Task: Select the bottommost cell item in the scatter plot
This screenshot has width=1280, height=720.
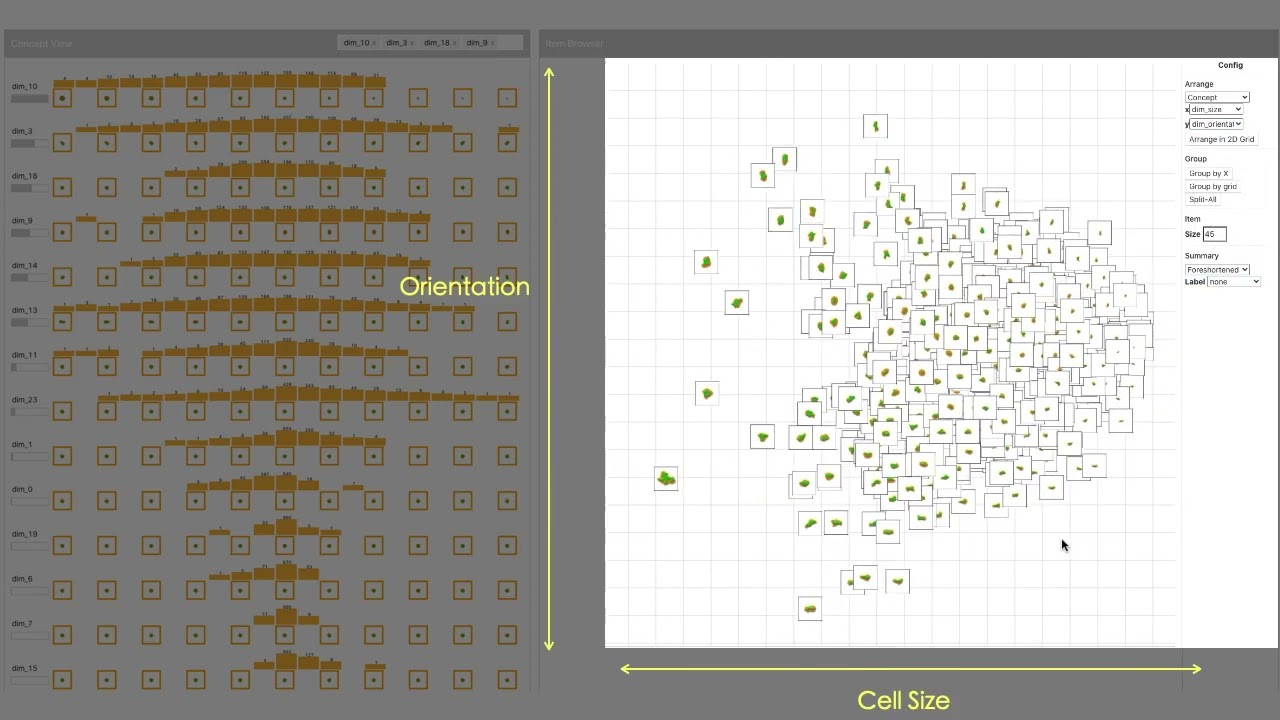Action: 810,608
